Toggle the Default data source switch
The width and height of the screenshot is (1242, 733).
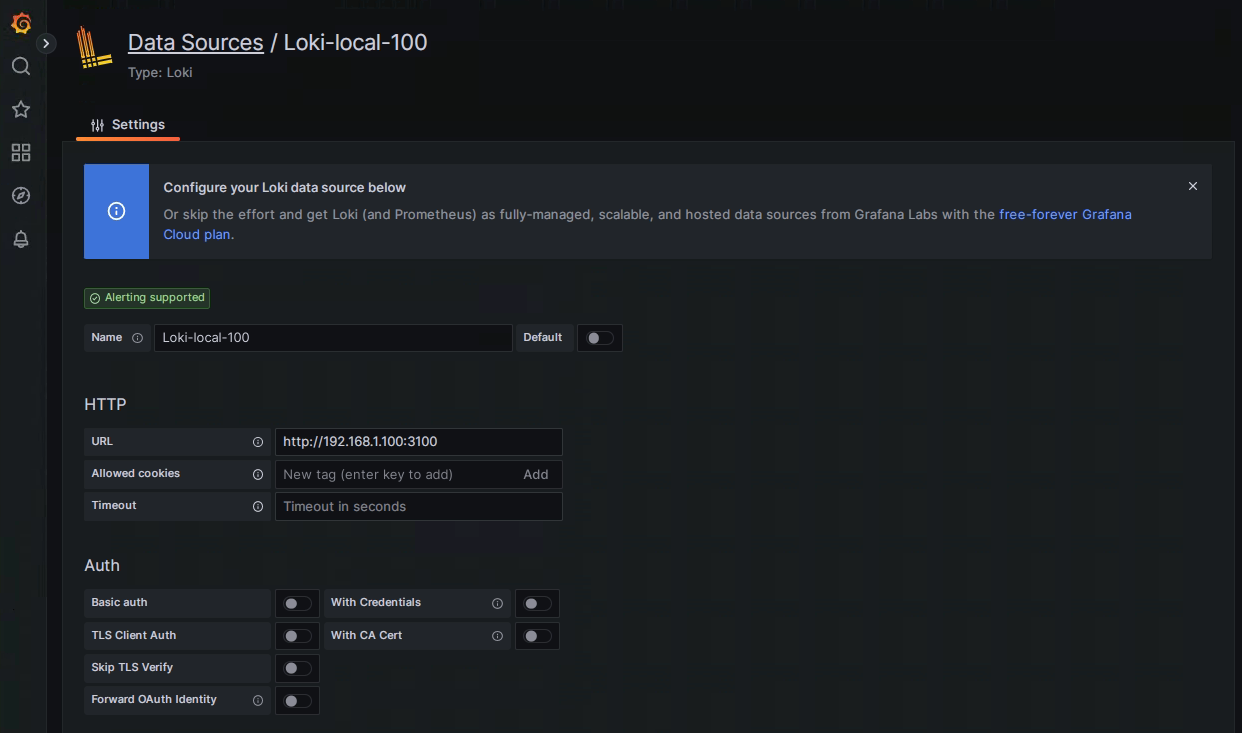600,338
